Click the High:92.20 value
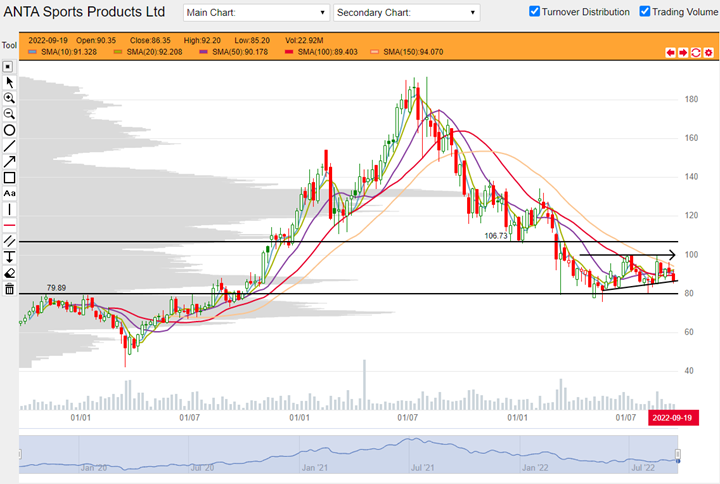This screenshot has height=484, width=720. pos(202,40)
